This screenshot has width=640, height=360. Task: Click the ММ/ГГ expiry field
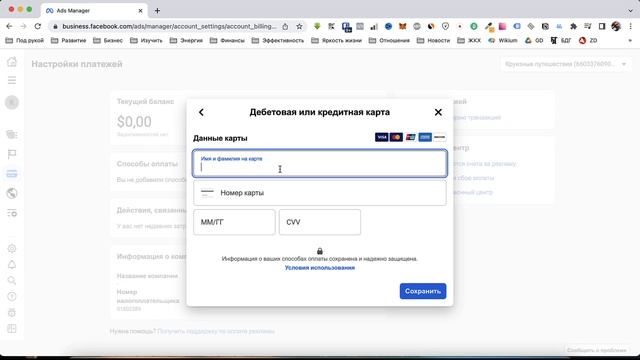(x=234, y=222)
